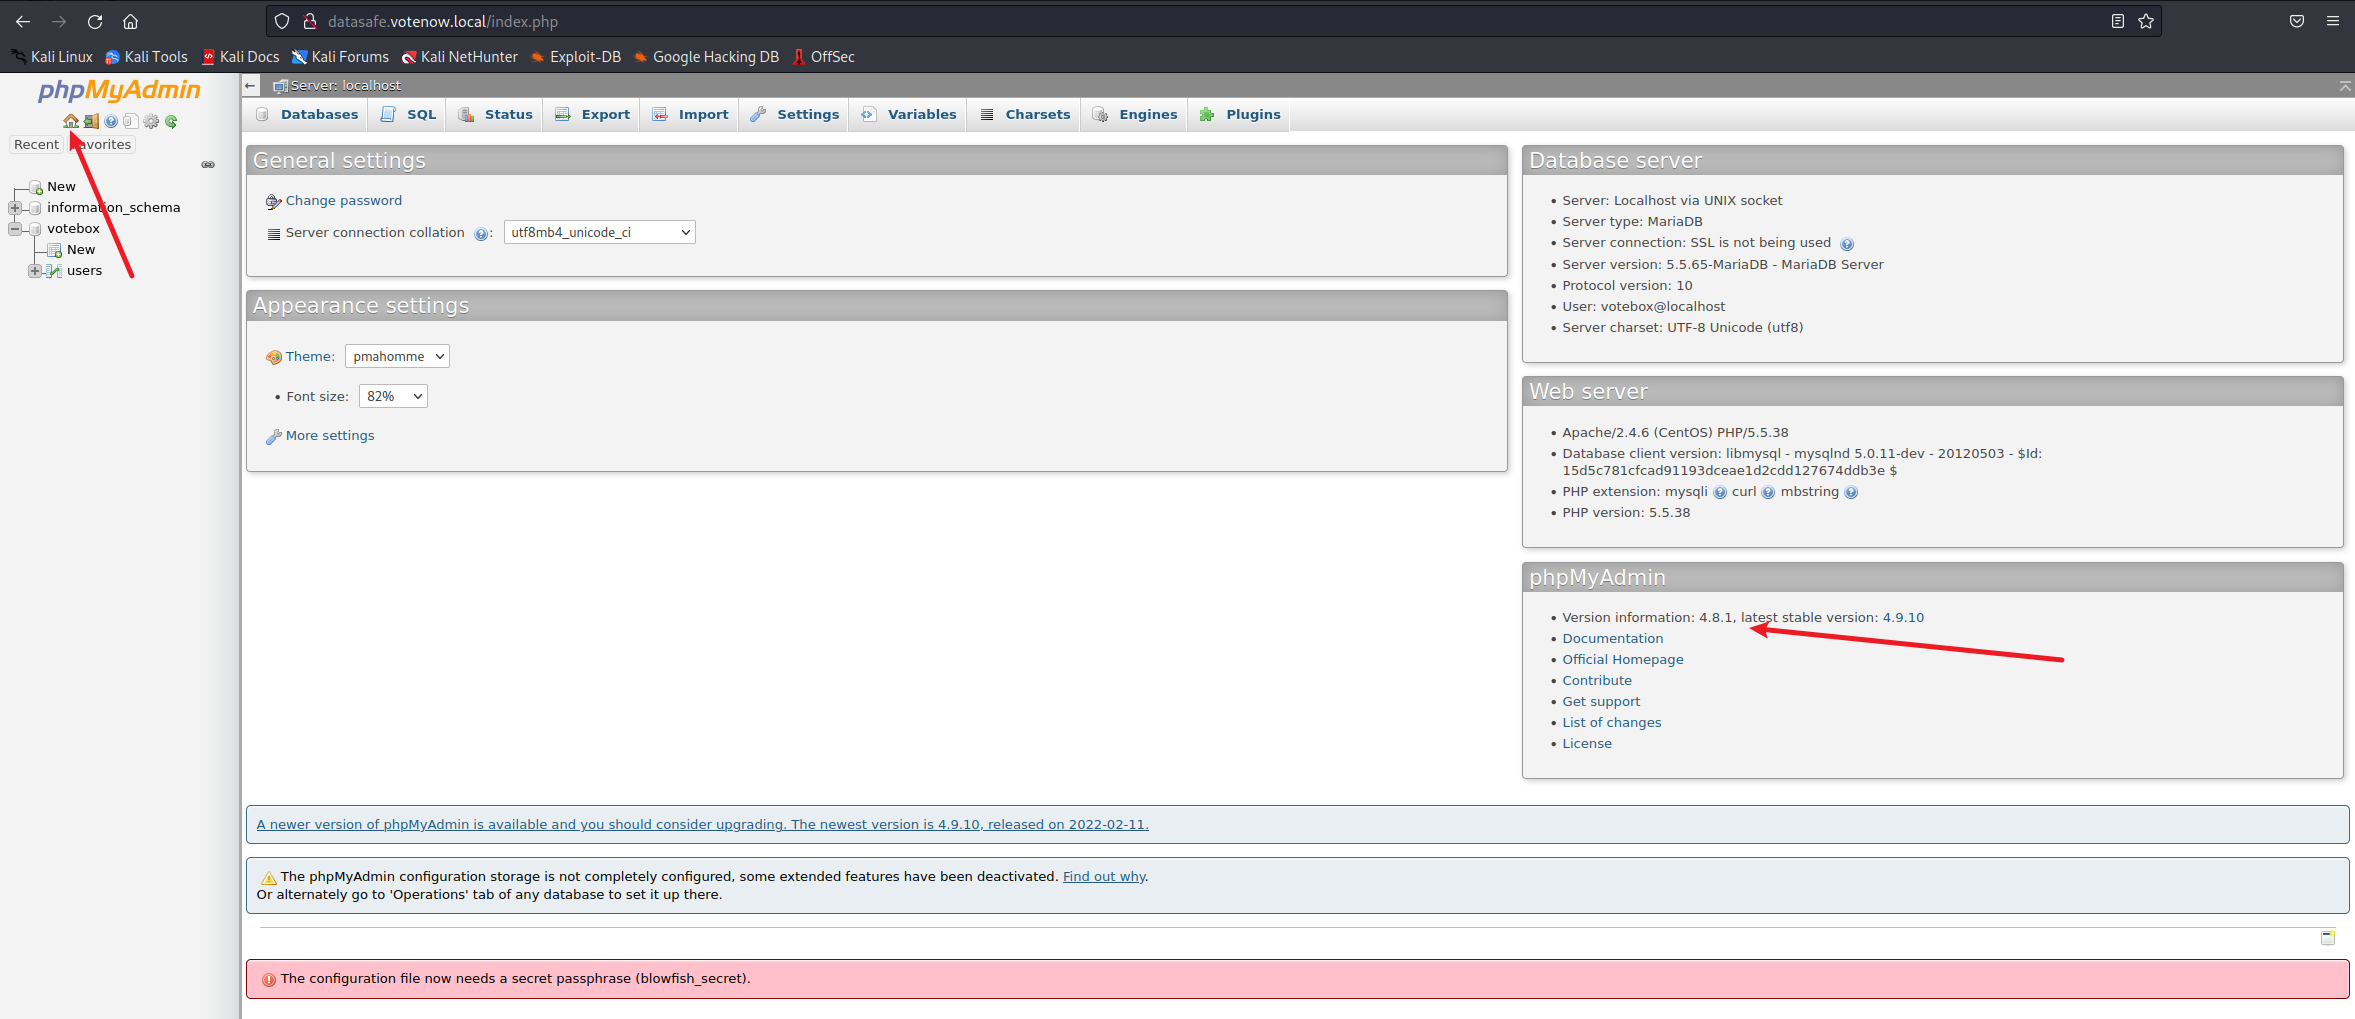Switch to the SQL tab
Image resolution: width=2355 pixels, height=1019 pixels.
click(x=409, y=115)
